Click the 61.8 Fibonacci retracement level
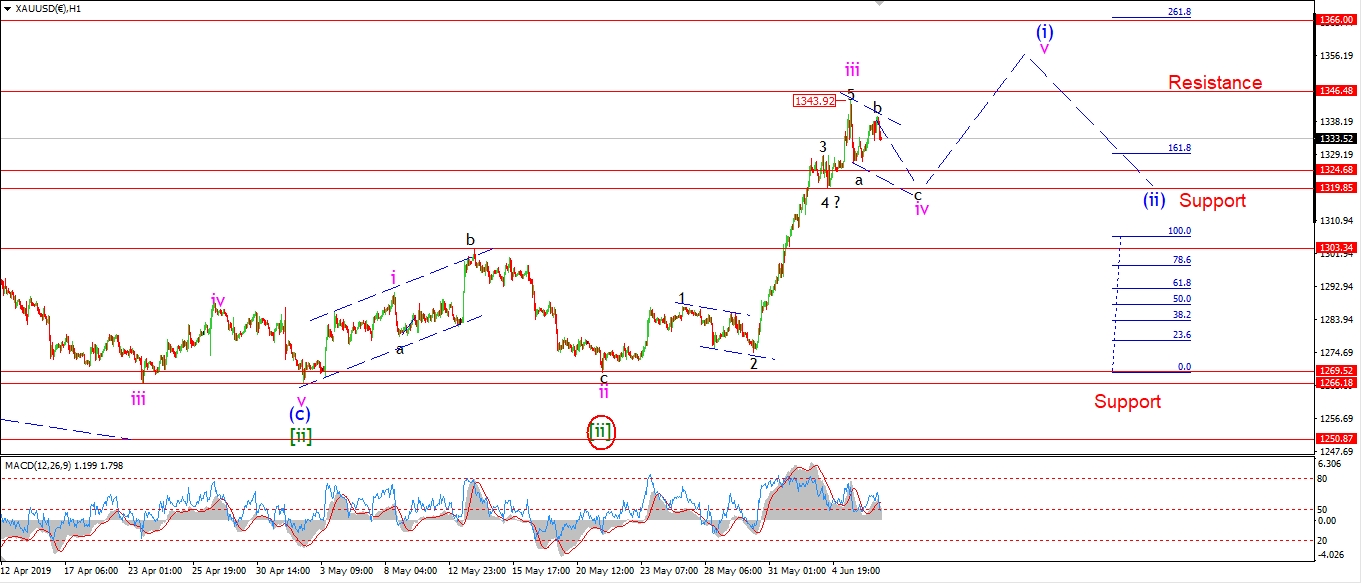 [1181, 283]
